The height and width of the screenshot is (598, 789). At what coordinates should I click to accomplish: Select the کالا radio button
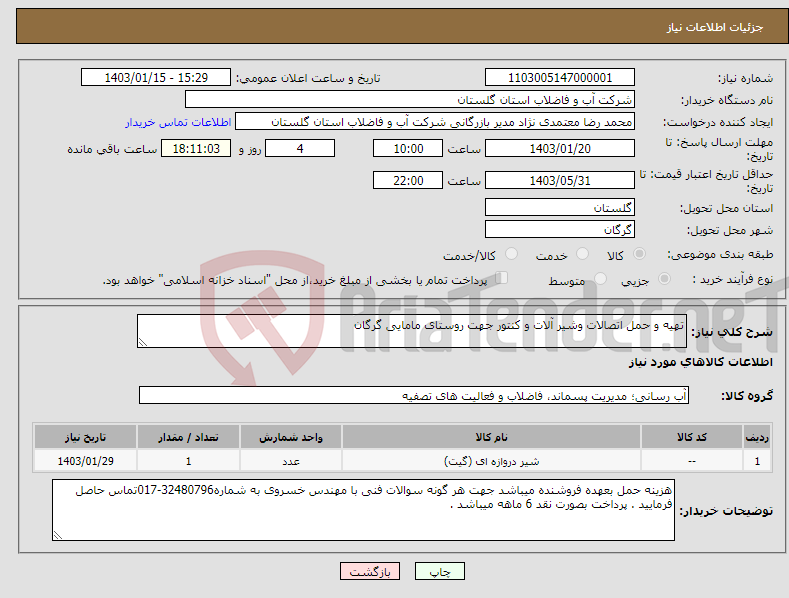639,254
